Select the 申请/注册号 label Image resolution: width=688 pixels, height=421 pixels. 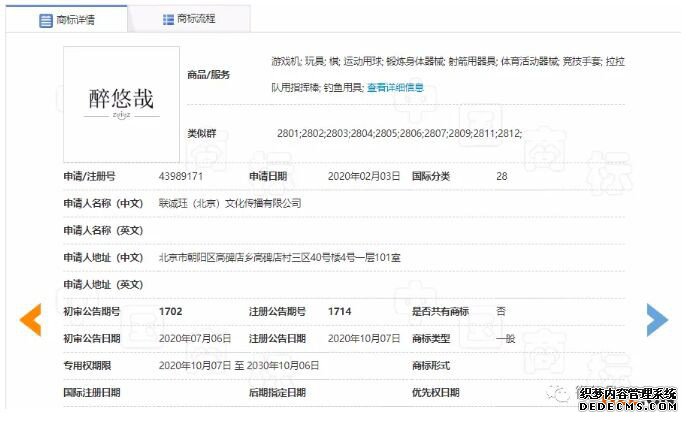tap(90, 176)
